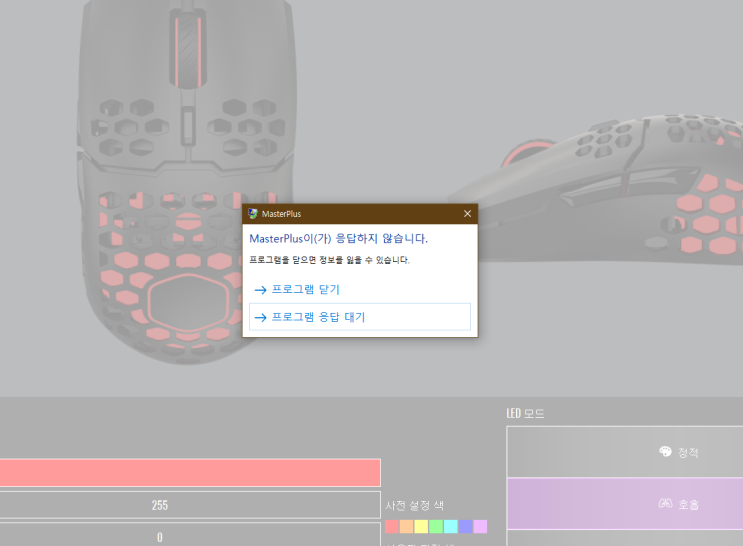Viewport: 743px width, 546px height.
Task: Click the arrow icon before 프로그램 응답 대기
Action: point(260,317)
